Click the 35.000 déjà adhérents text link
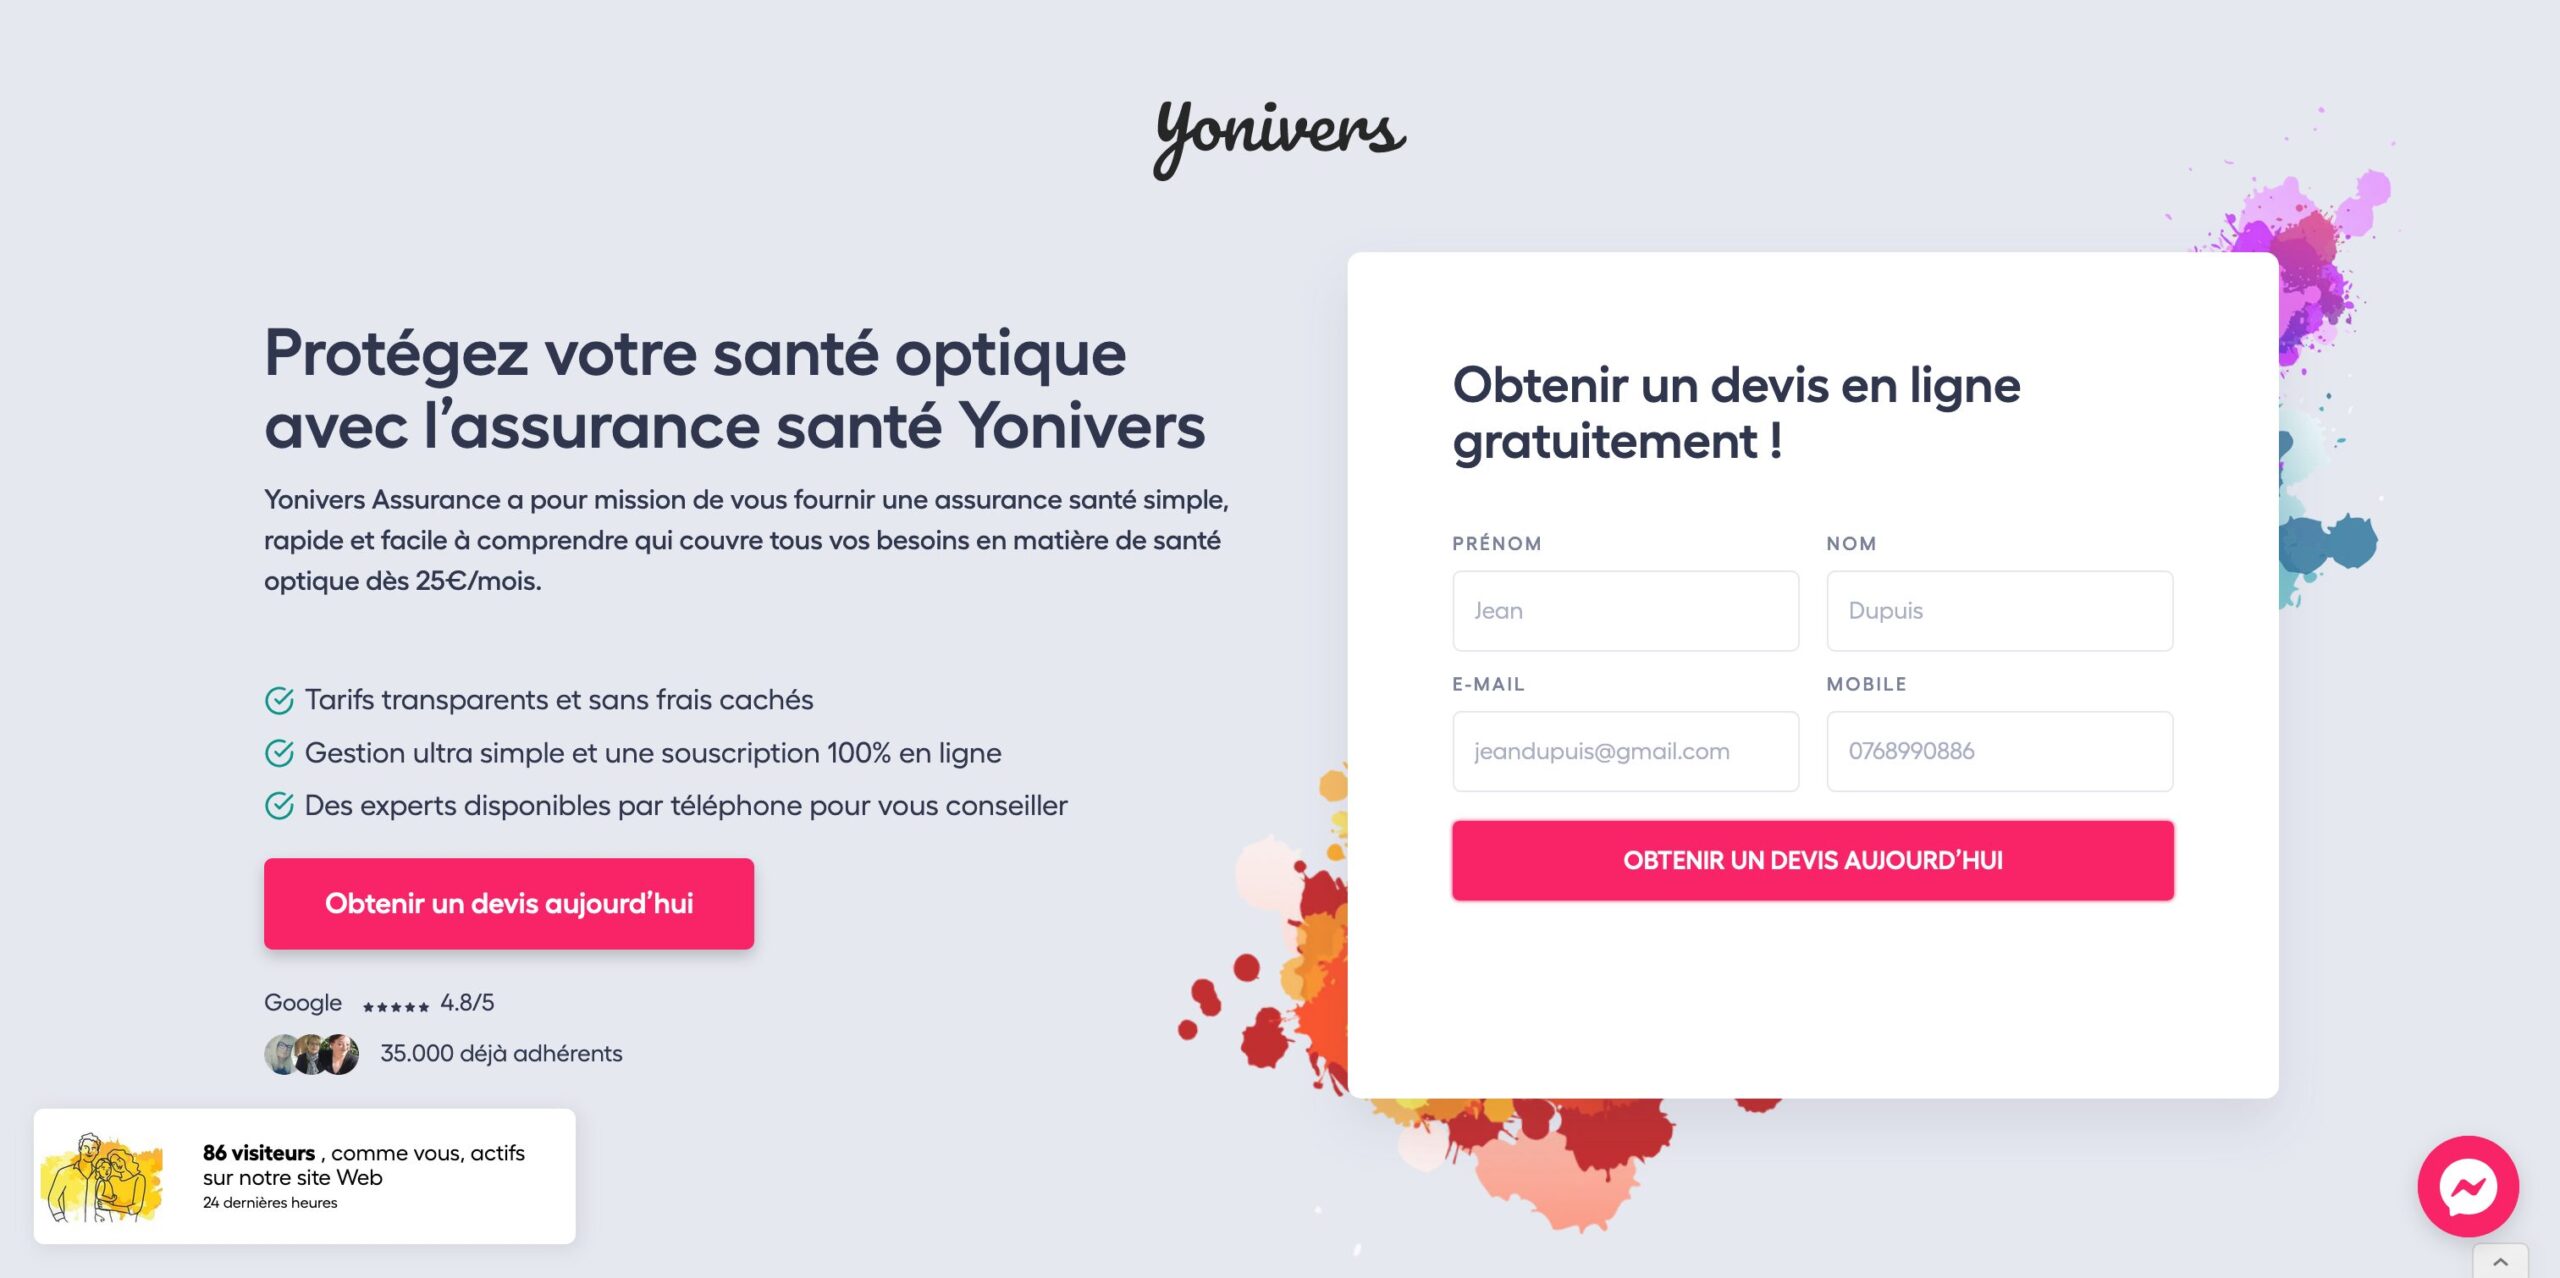2560x1278 pixels. (501, 1053)
